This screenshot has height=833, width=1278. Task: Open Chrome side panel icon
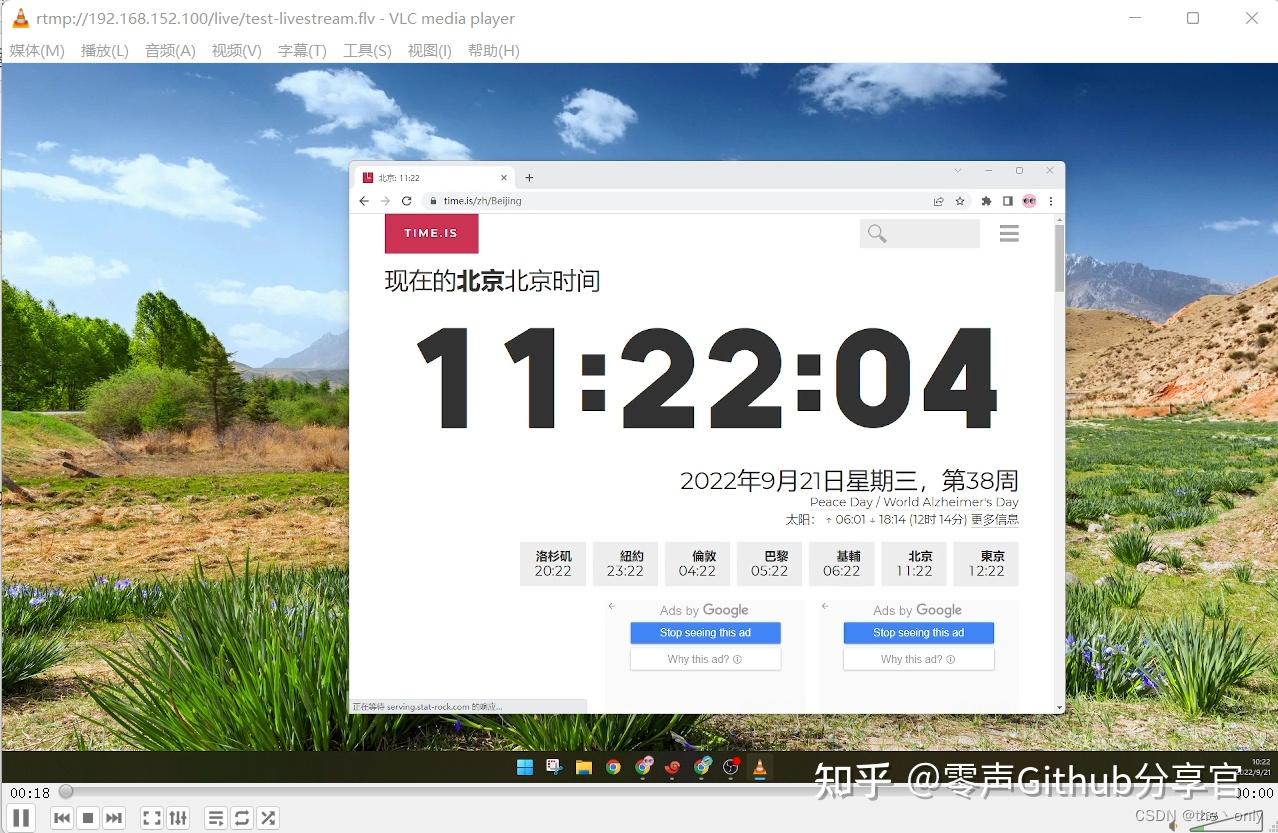pos(1007,201)
